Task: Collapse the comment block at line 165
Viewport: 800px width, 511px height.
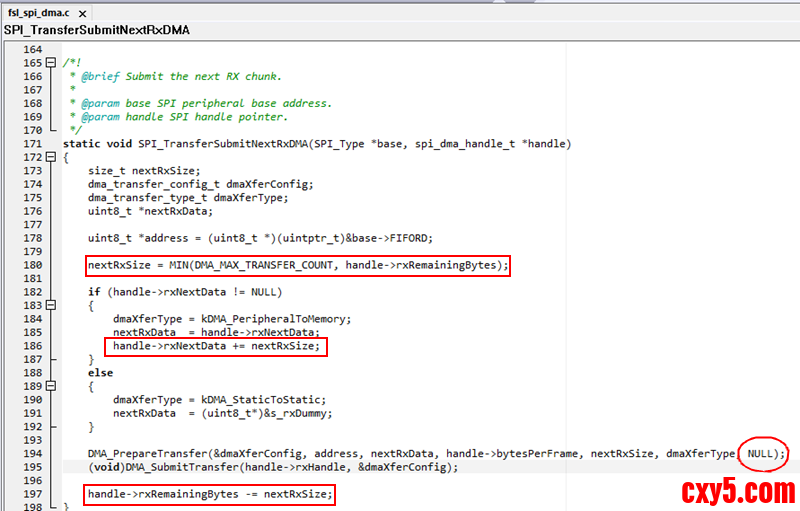Action: click(51, 63)
